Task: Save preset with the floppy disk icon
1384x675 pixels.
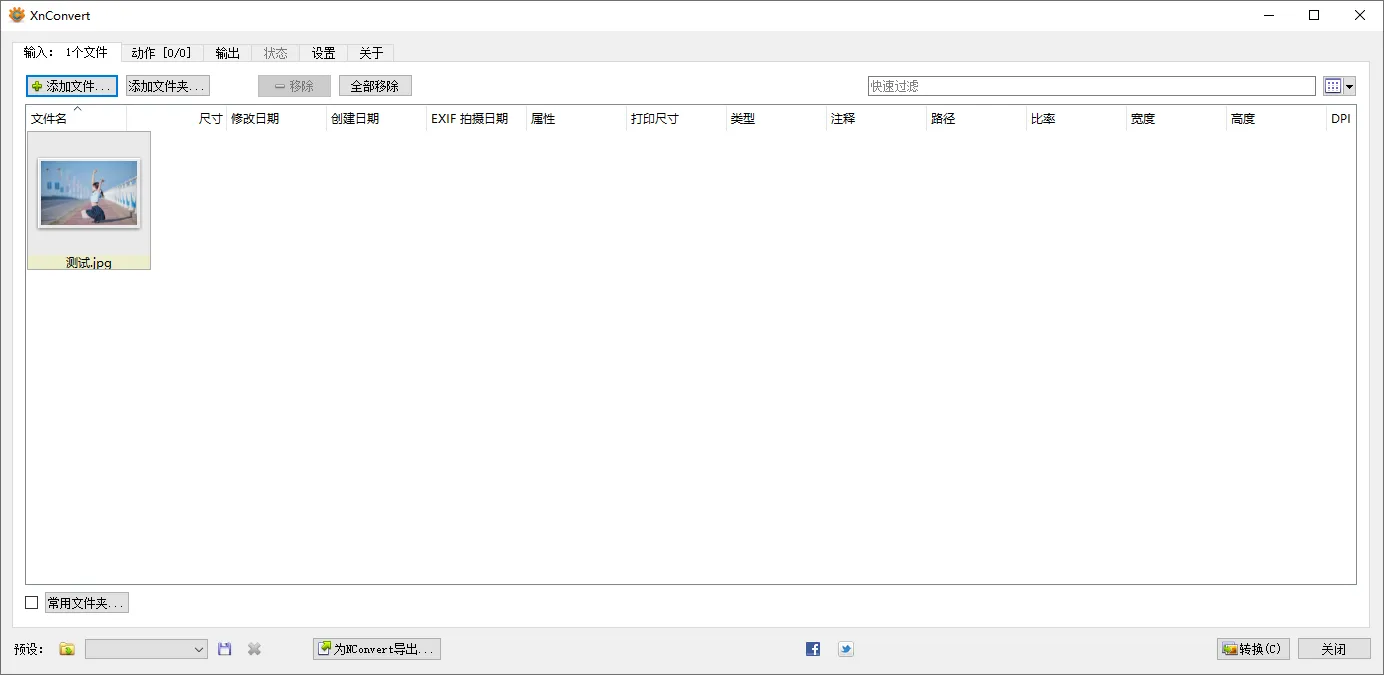Action: [x=224, y=649]
